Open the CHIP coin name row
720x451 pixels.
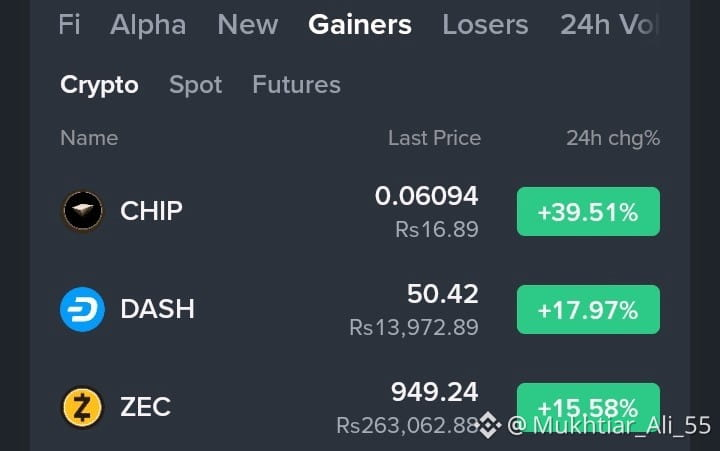click(151, 211)
